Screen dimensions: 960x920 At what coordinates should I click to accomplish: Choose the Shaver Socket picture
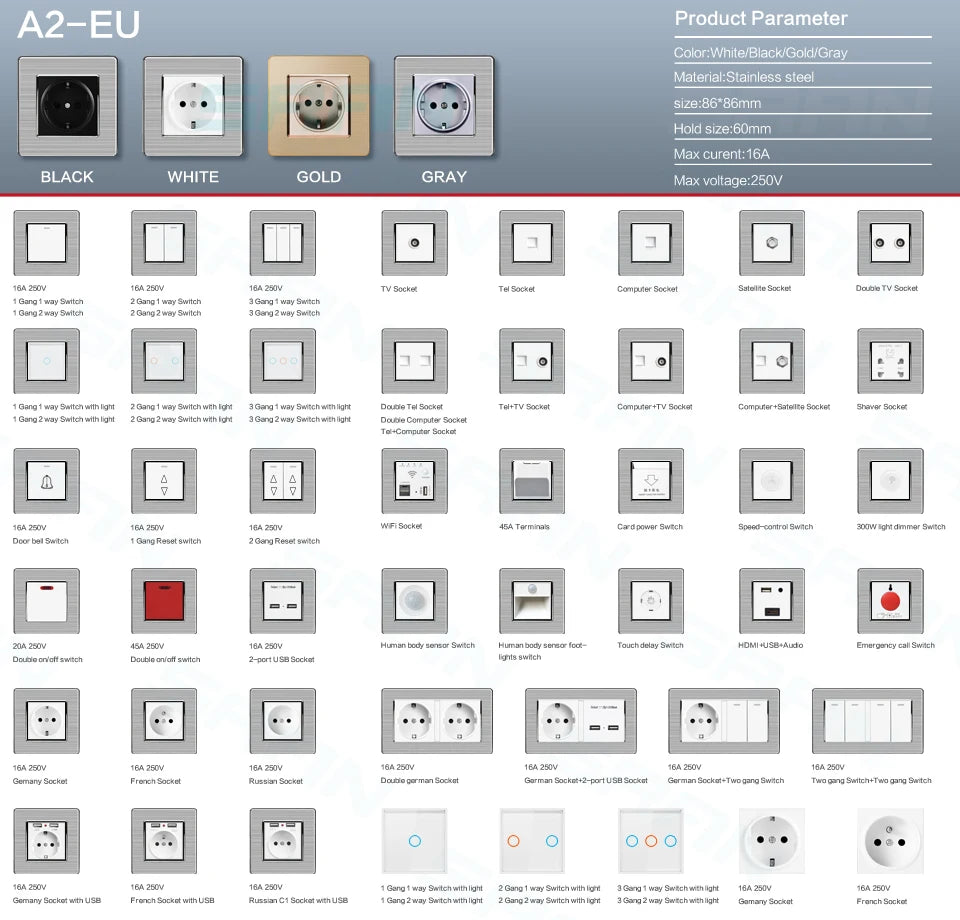[890, 362]
